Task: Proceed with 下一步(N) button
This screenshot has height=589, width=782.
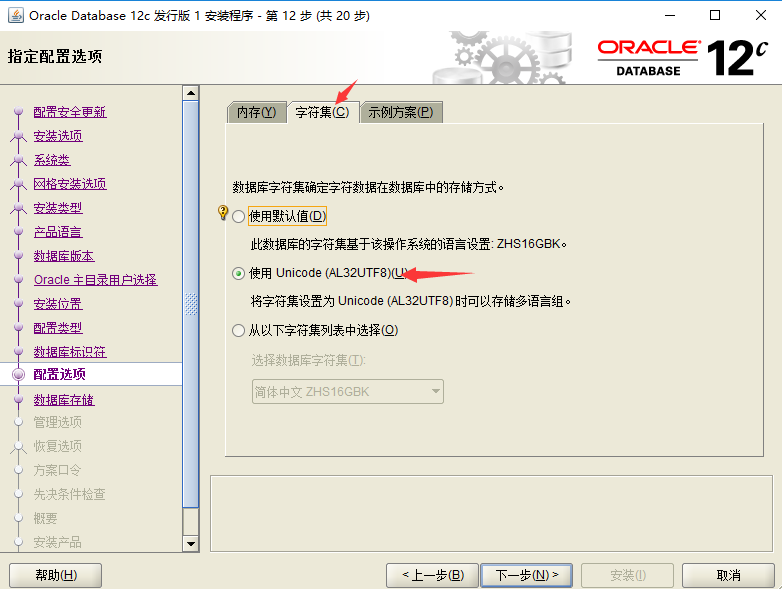Action: (526, 576)
